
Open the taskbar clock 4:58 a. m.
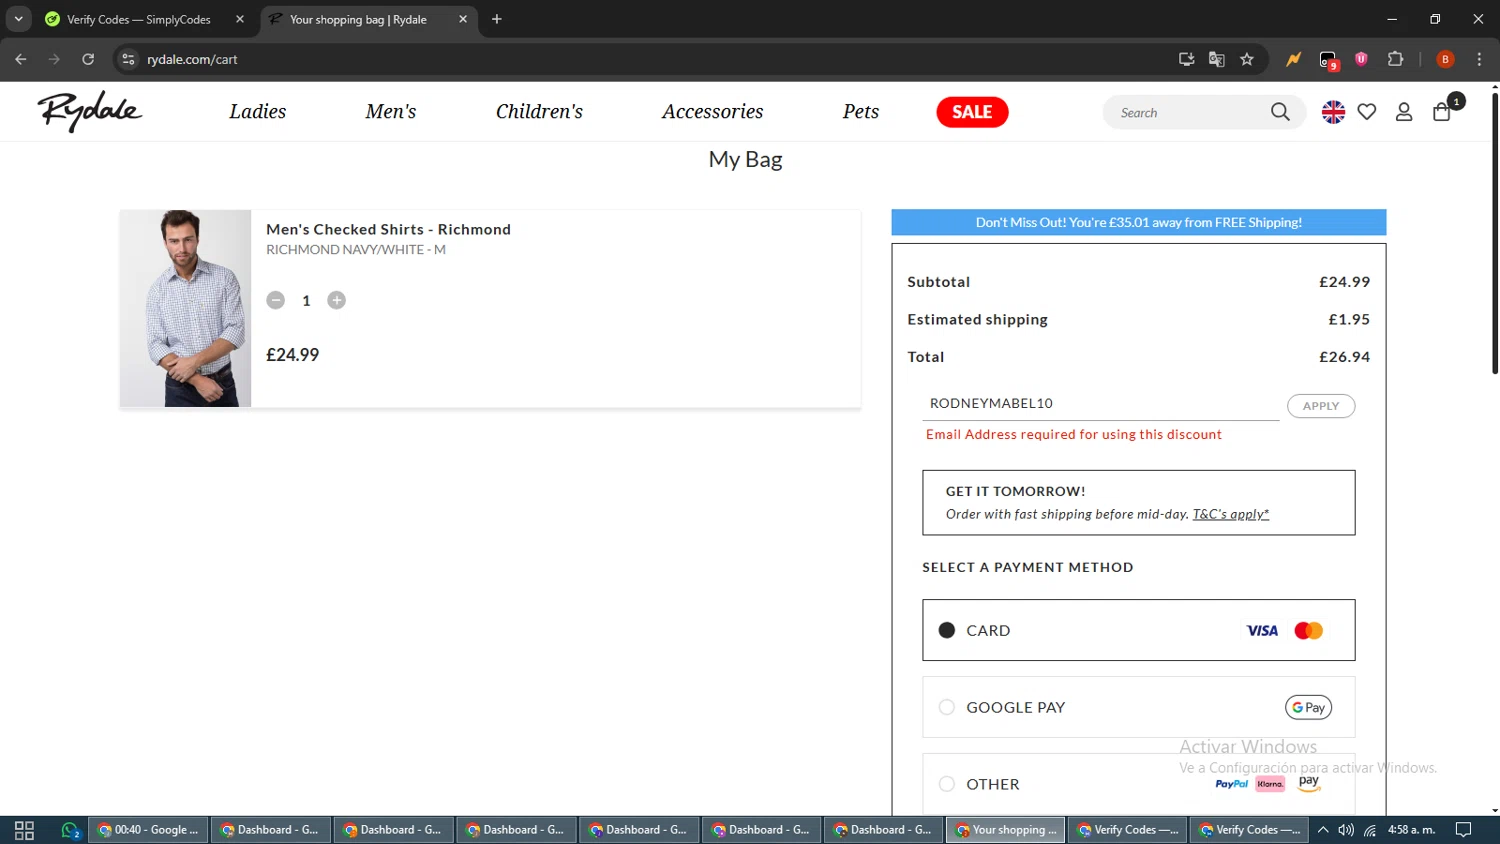pos(1411,830)
